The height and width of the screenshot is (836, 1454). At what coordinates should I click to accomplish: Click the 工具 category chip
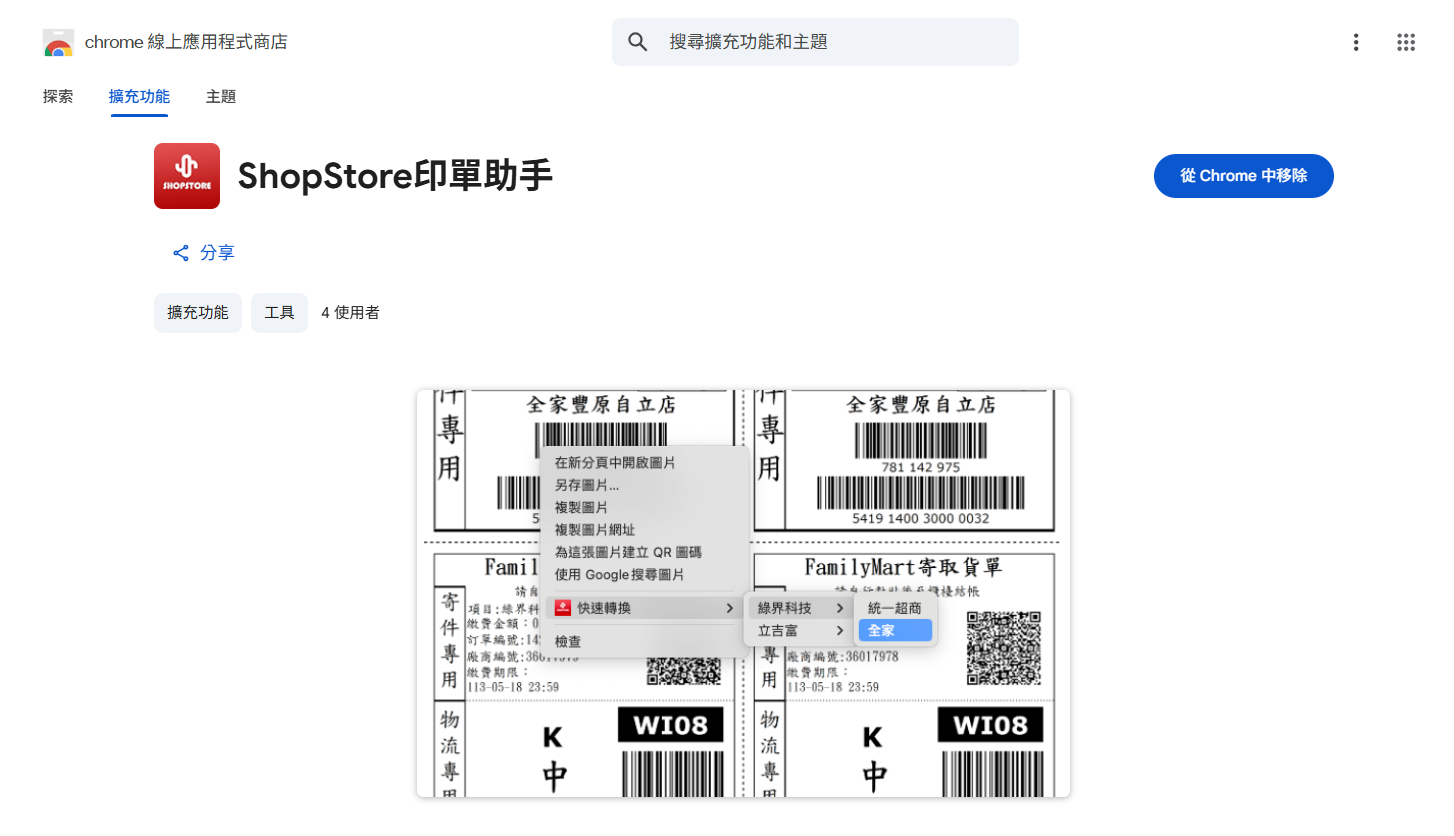point(279,313)
